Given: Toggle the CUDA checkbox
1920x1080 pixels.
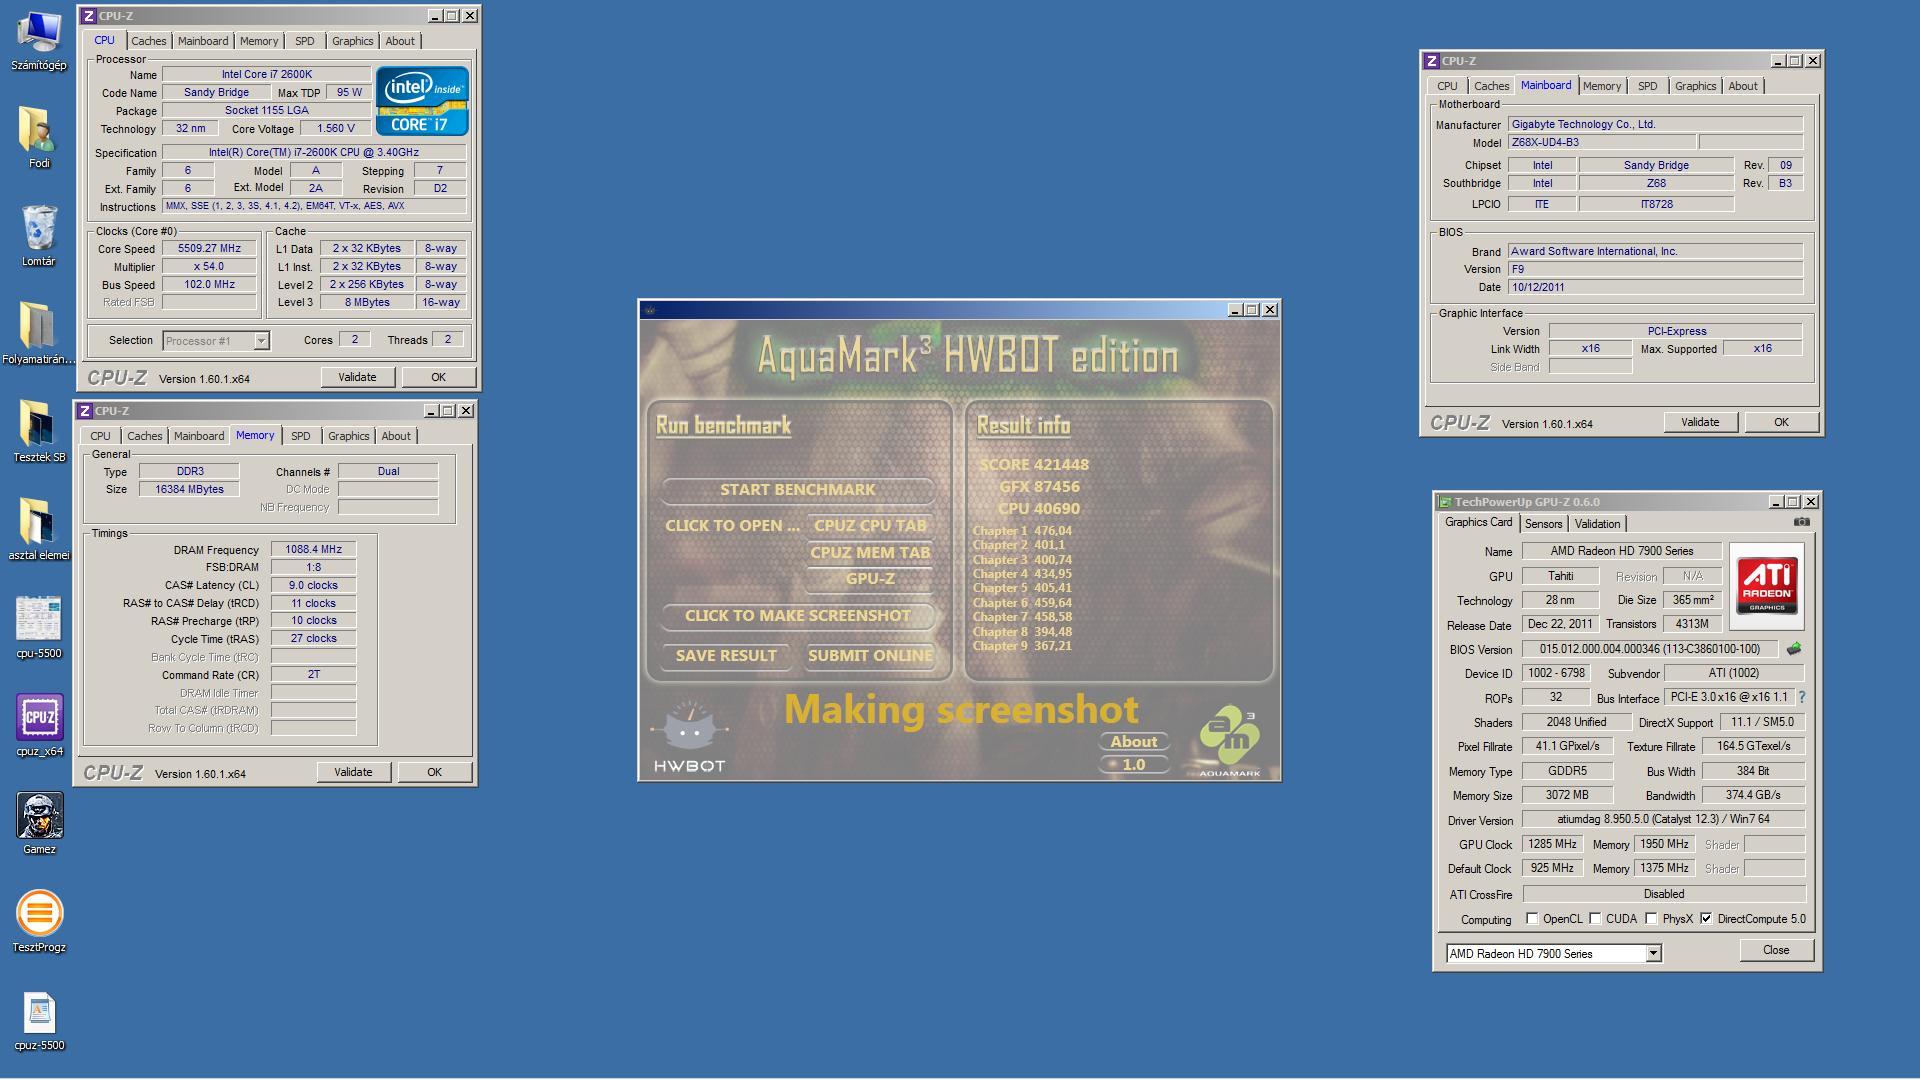Looking at the screenshot, I should pyautogui.click(x=1595, y=918).
